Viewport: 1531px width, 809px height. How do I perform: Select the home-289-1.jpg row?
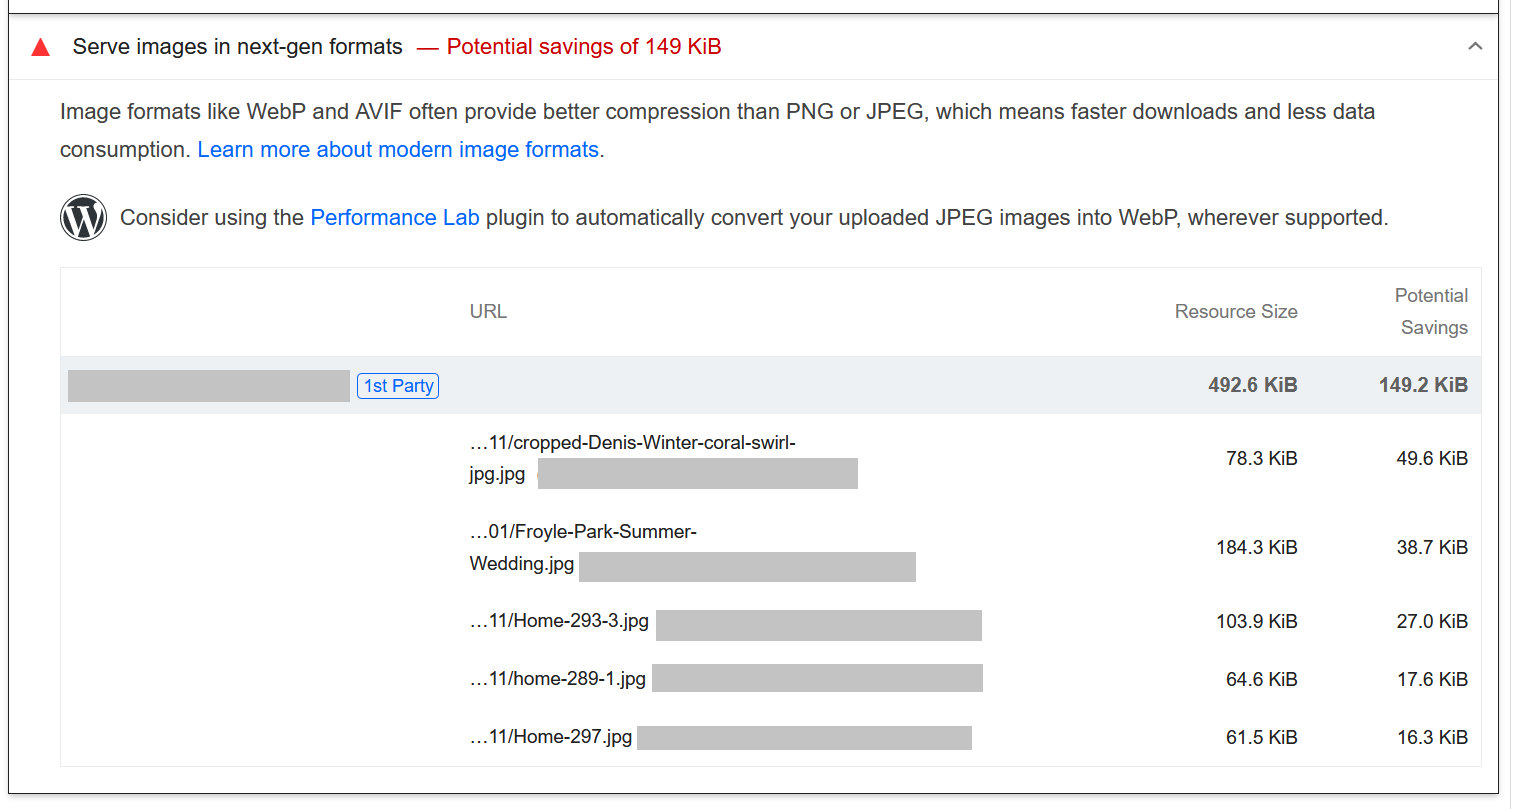tap(556, 678)
